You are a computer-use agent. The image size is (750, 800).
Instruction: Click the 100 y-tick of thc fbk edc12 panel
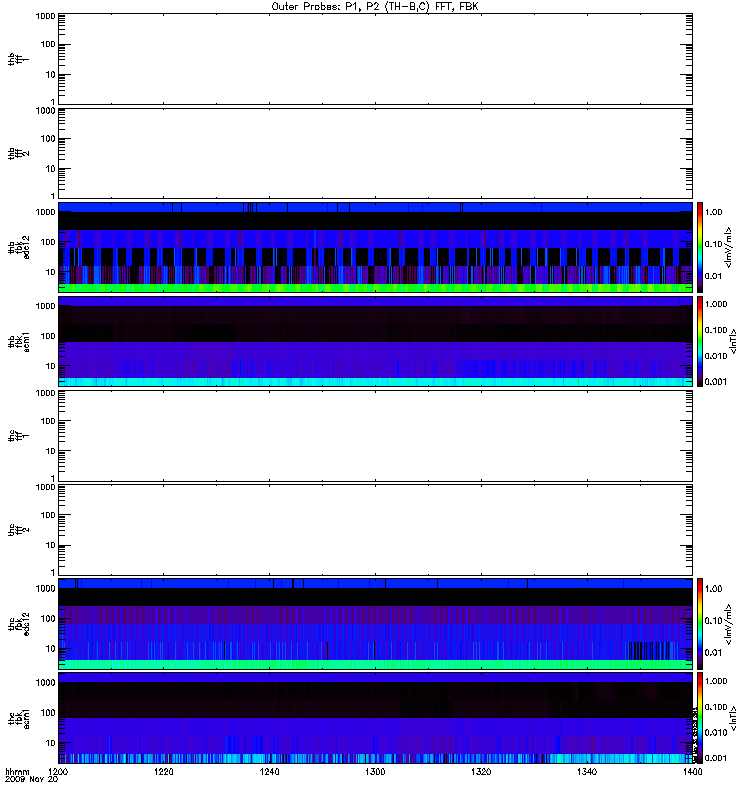pyautogui.click(x=48, y=619)
